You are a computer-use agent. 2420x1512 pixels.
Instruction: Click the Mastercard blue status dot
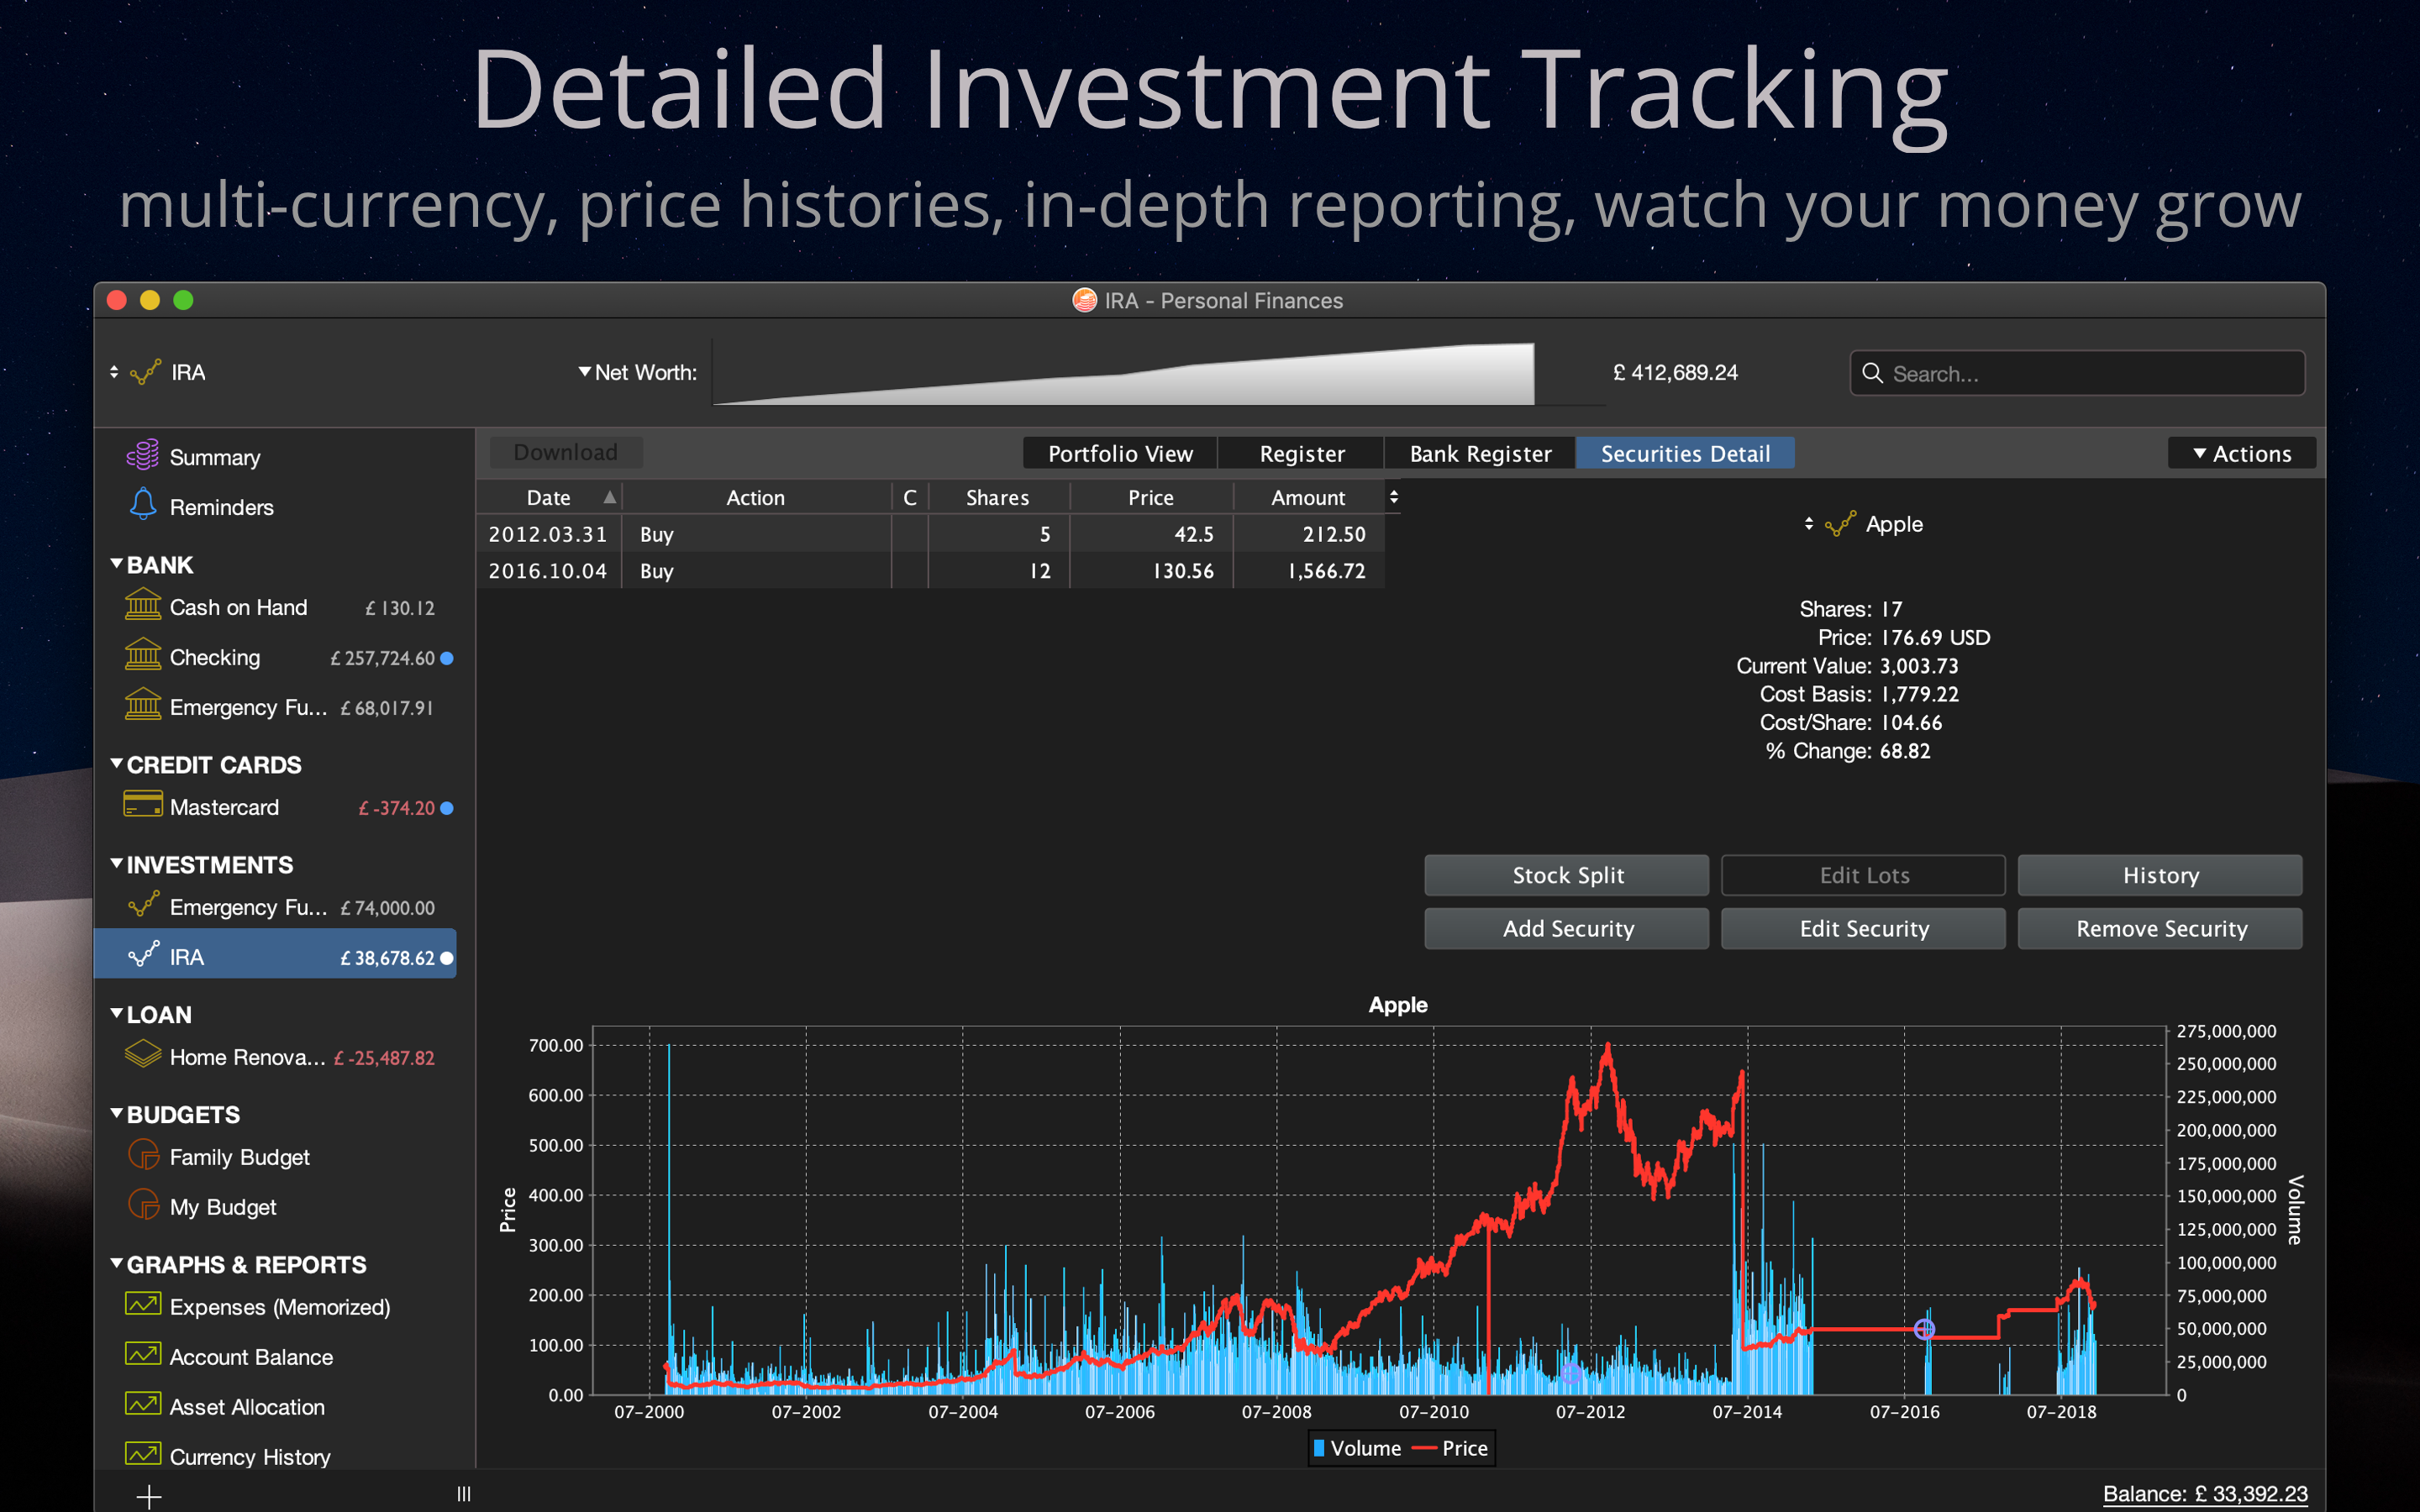[447, 808]
